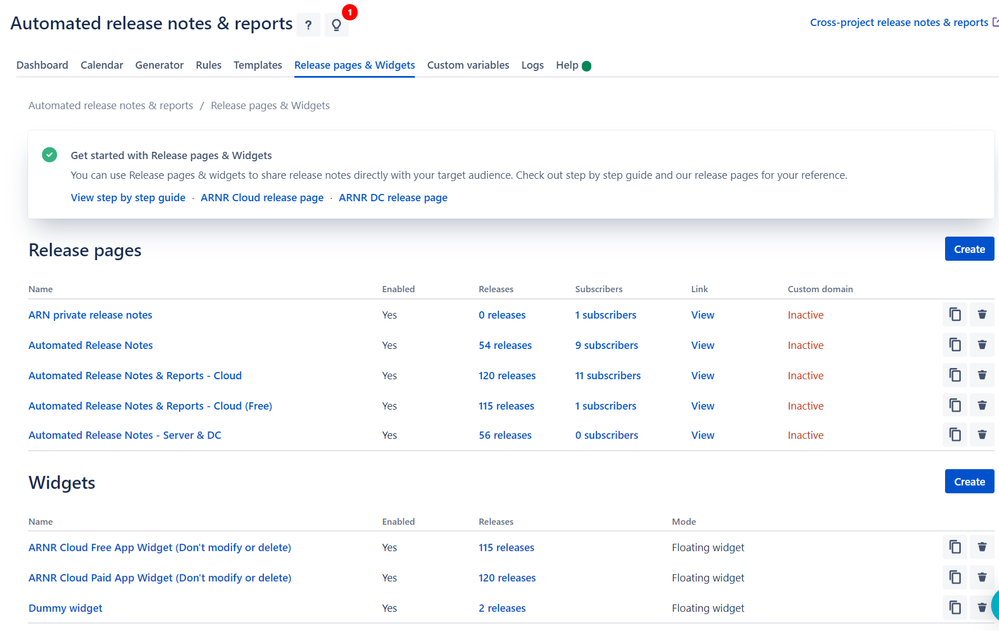Duplicate the ARNR Cloud Free App Widget
The width and height of the screenshot is (999, 631).
pos(955,547)
